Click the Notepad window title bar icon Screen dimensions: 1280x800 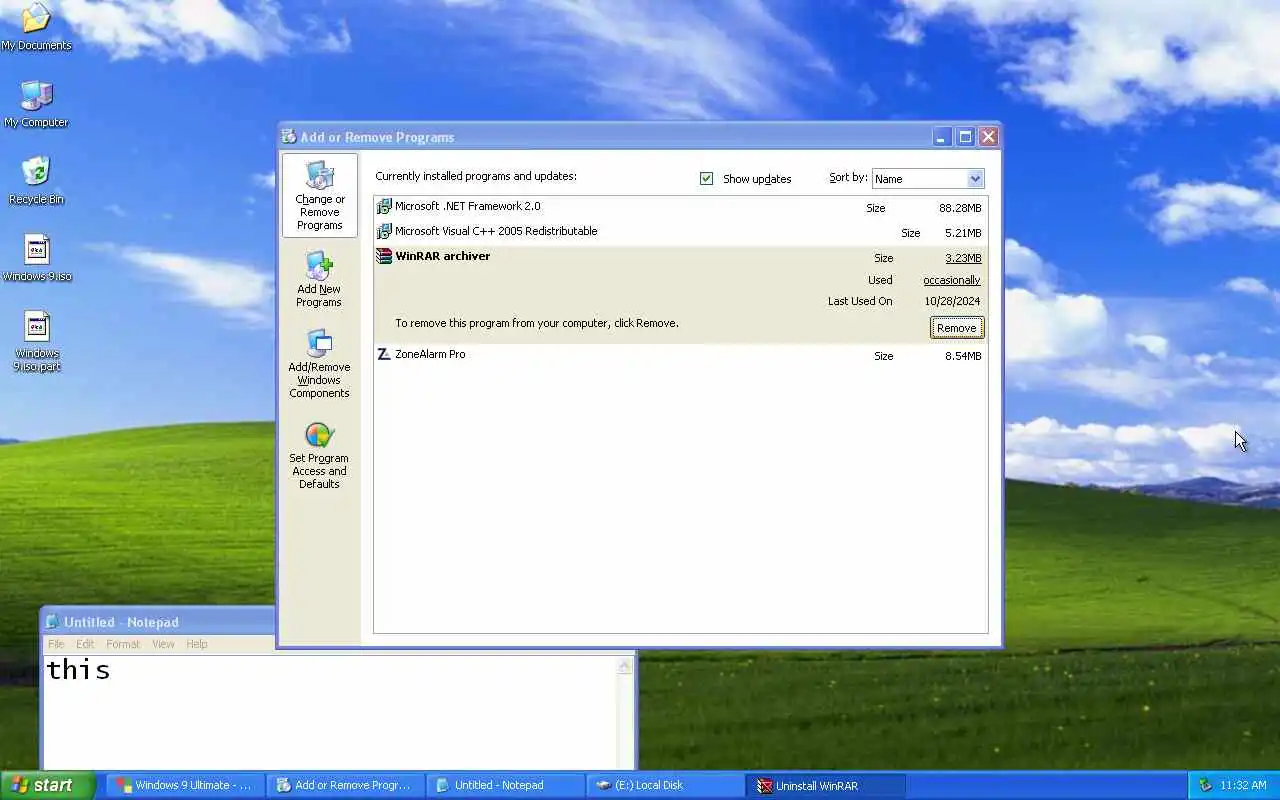pos(53,622)
